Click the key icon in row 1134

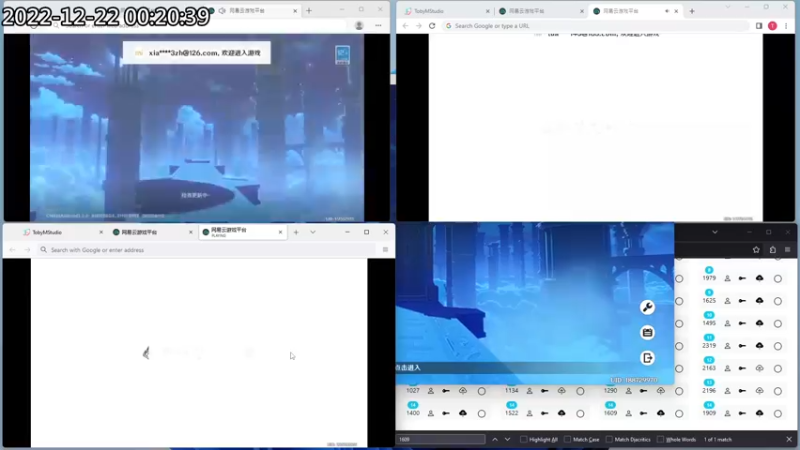545,391
